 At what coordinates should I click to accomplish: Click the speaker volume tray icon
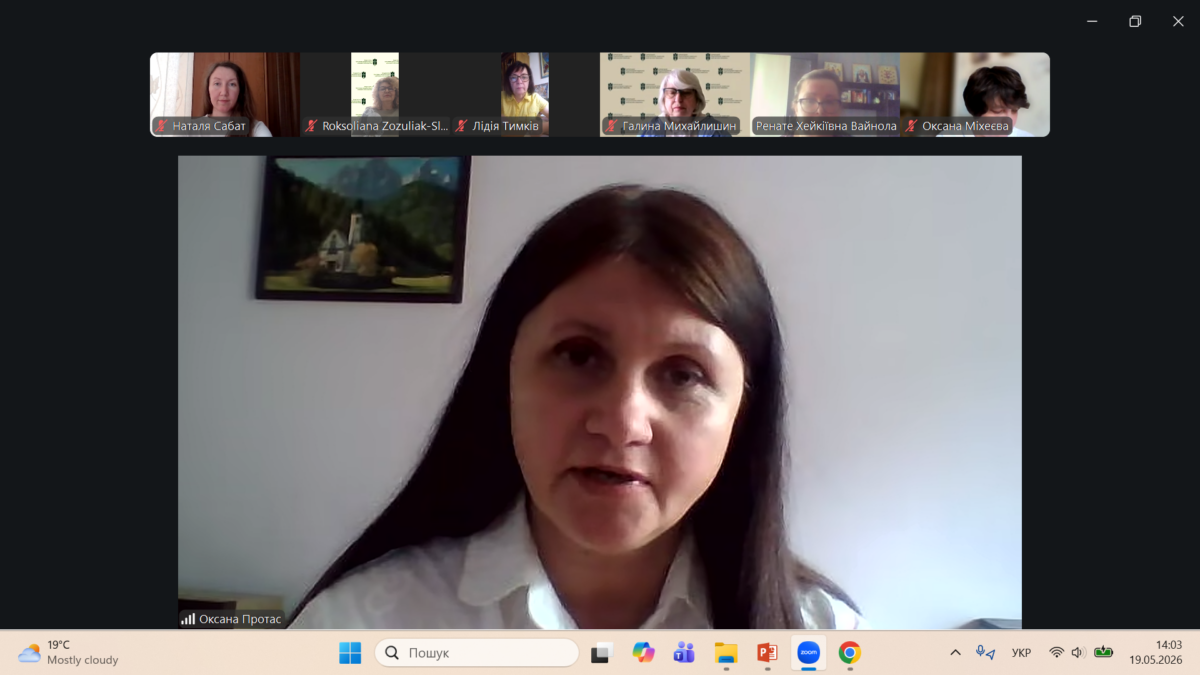tap(1078, 653)
